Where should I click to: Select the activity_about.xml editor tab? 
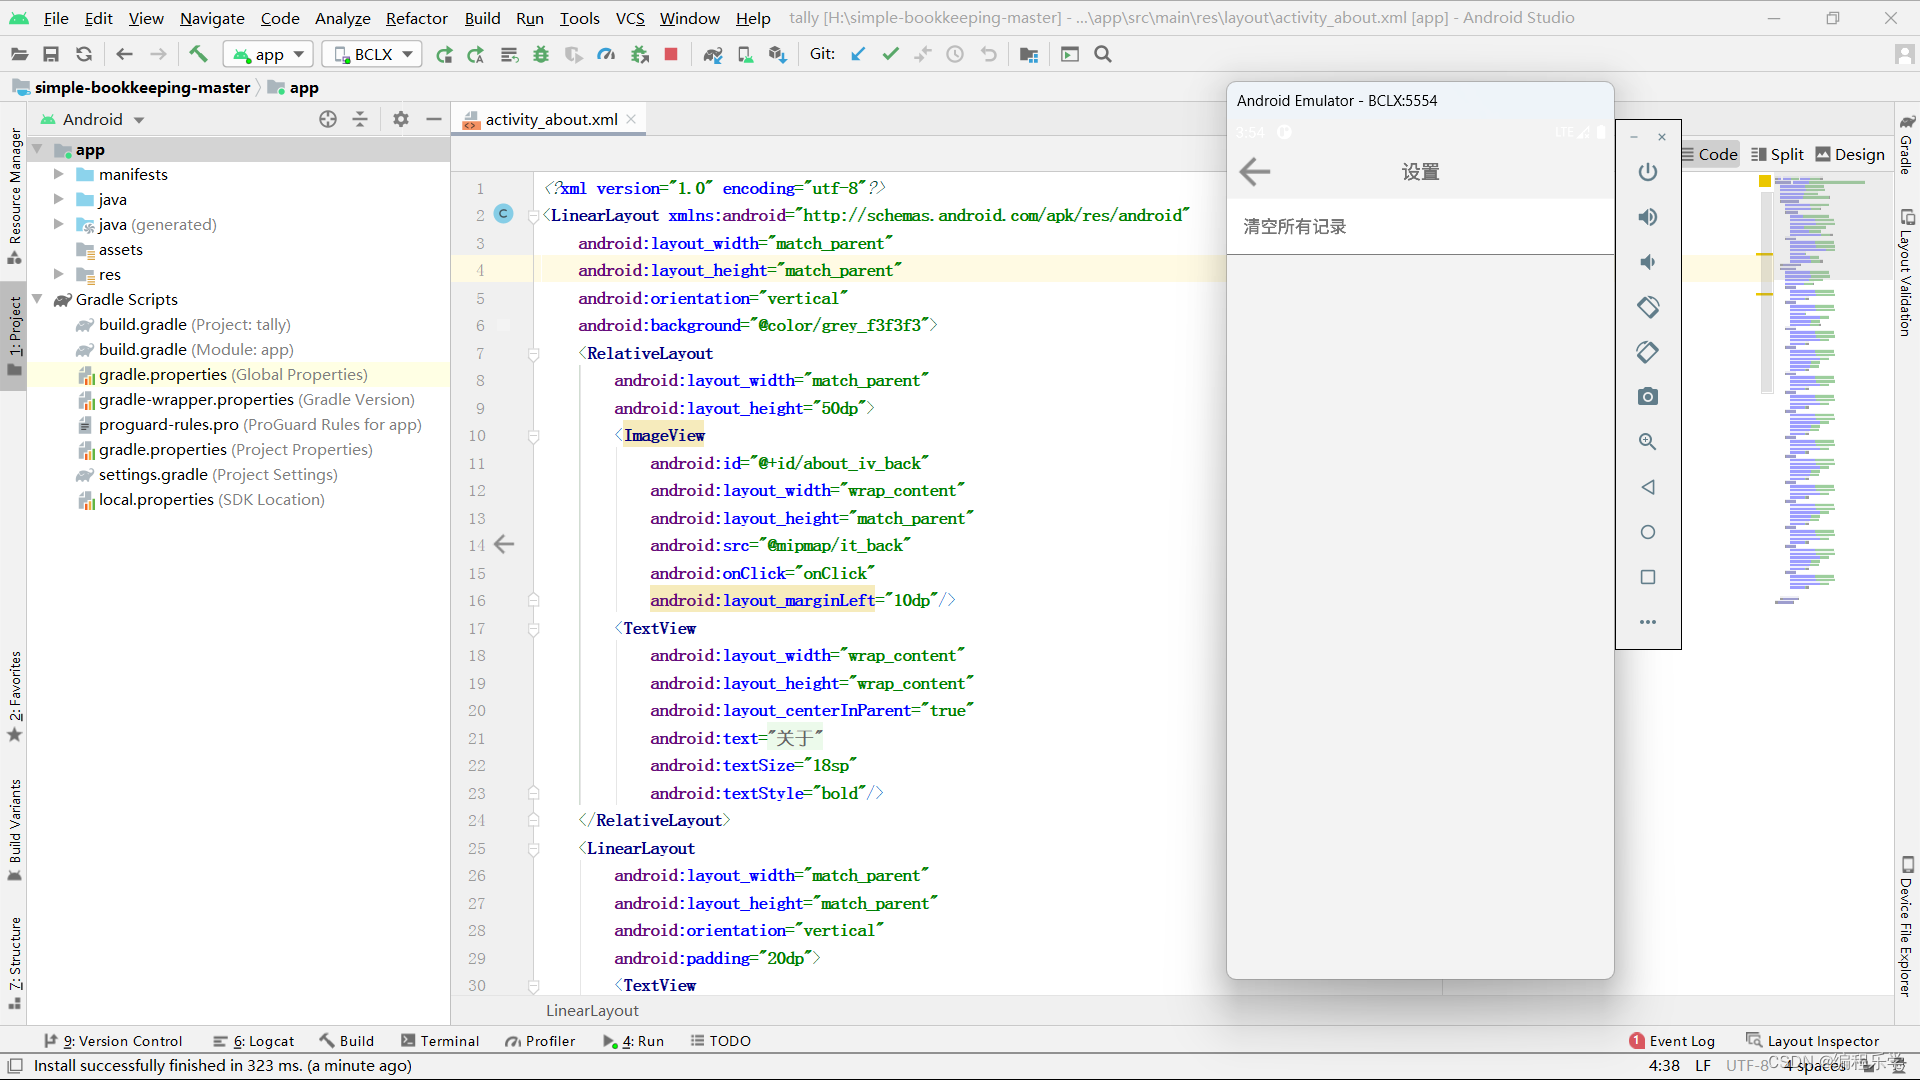[x=551, y=120]
